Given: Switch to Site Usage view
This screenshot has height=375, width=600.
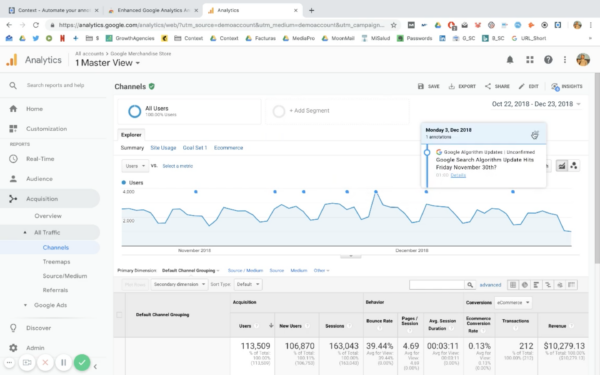Looking at the screenshot, I should [163, 148].
